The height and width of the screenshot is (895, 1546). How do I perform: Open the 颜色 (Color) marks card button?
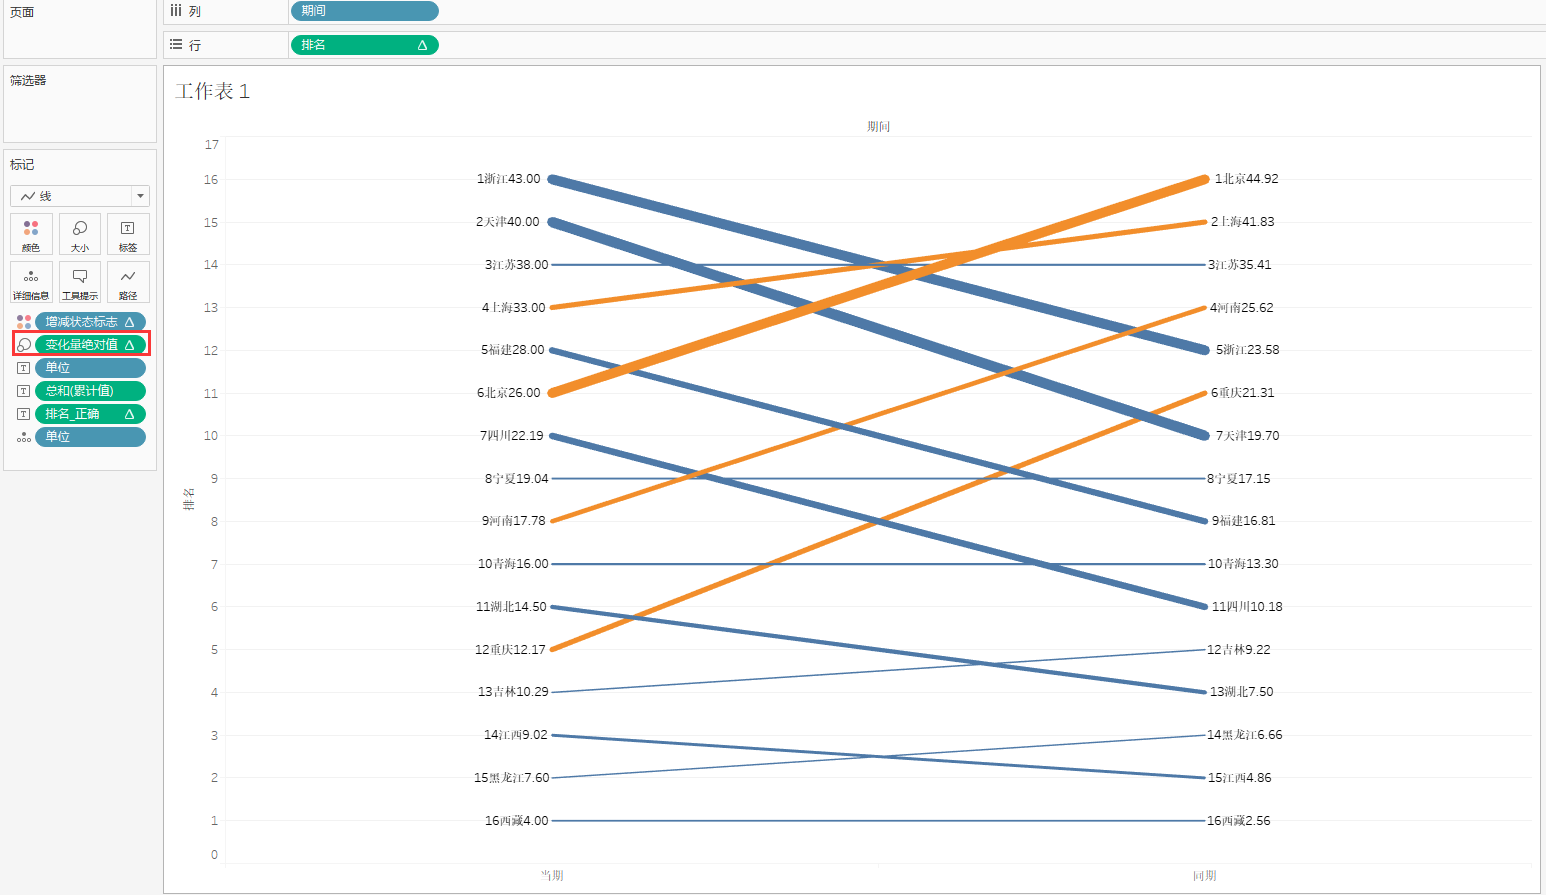coord(31,234)
